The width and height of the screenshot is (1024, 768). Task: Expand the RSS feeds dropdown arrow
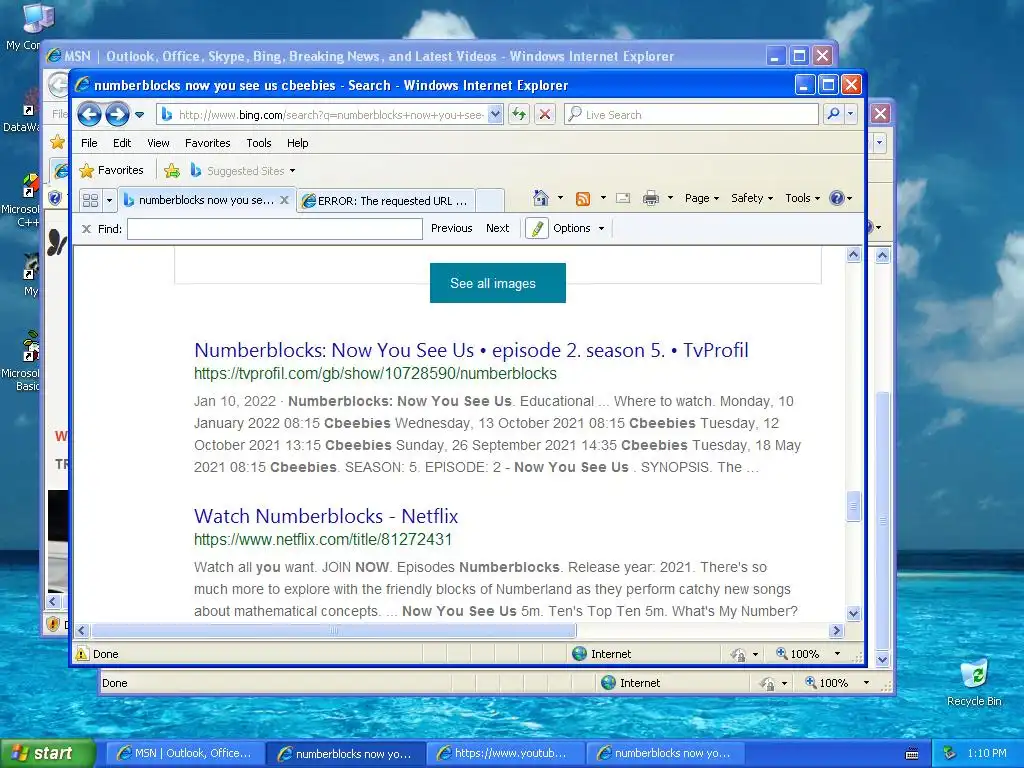click(603, 198)
